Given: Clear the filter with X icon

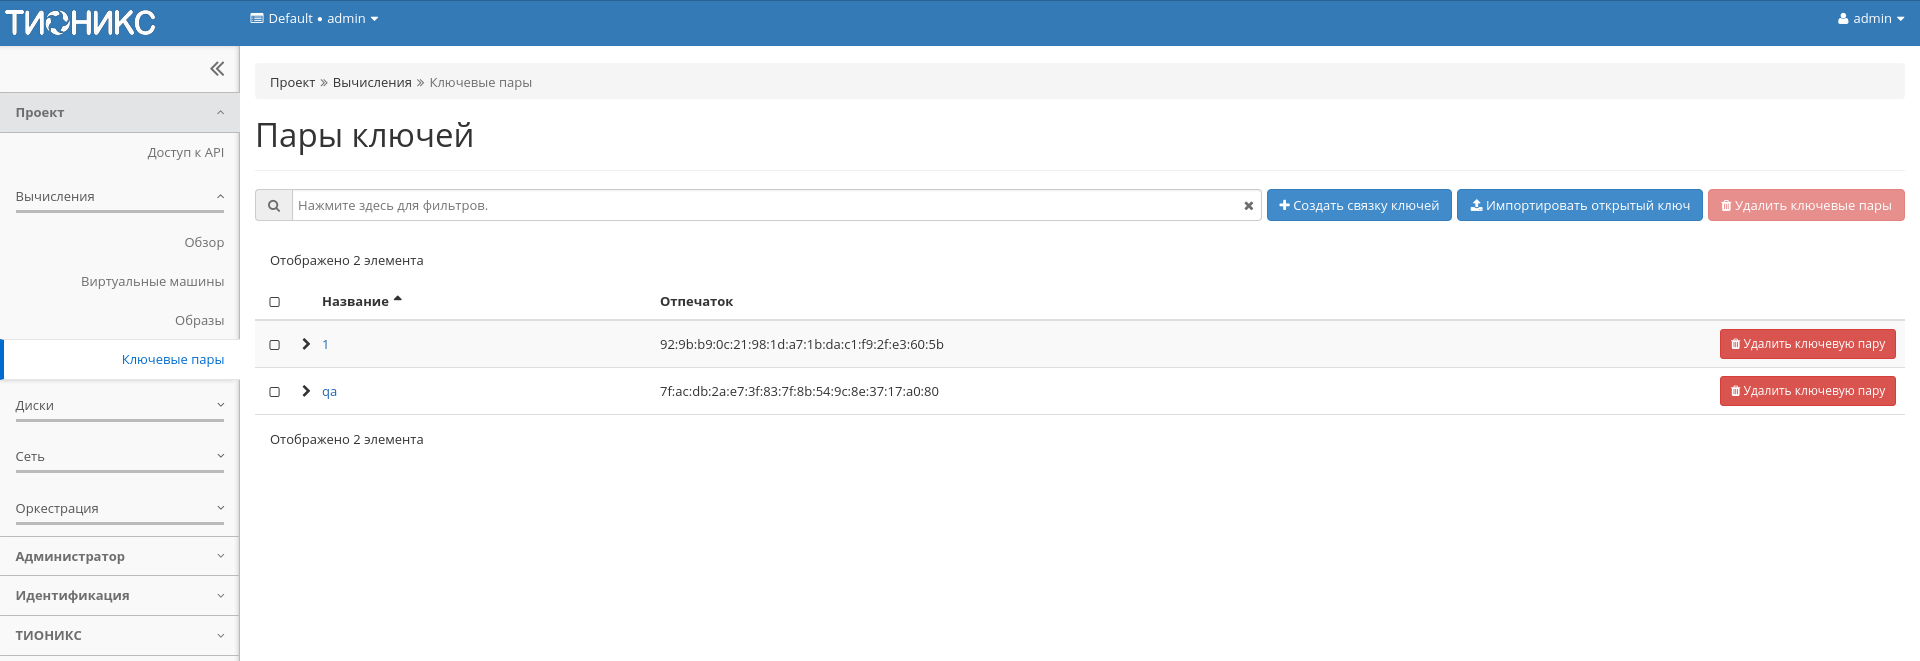Looking at the screenshot, I should (1248, 206).
